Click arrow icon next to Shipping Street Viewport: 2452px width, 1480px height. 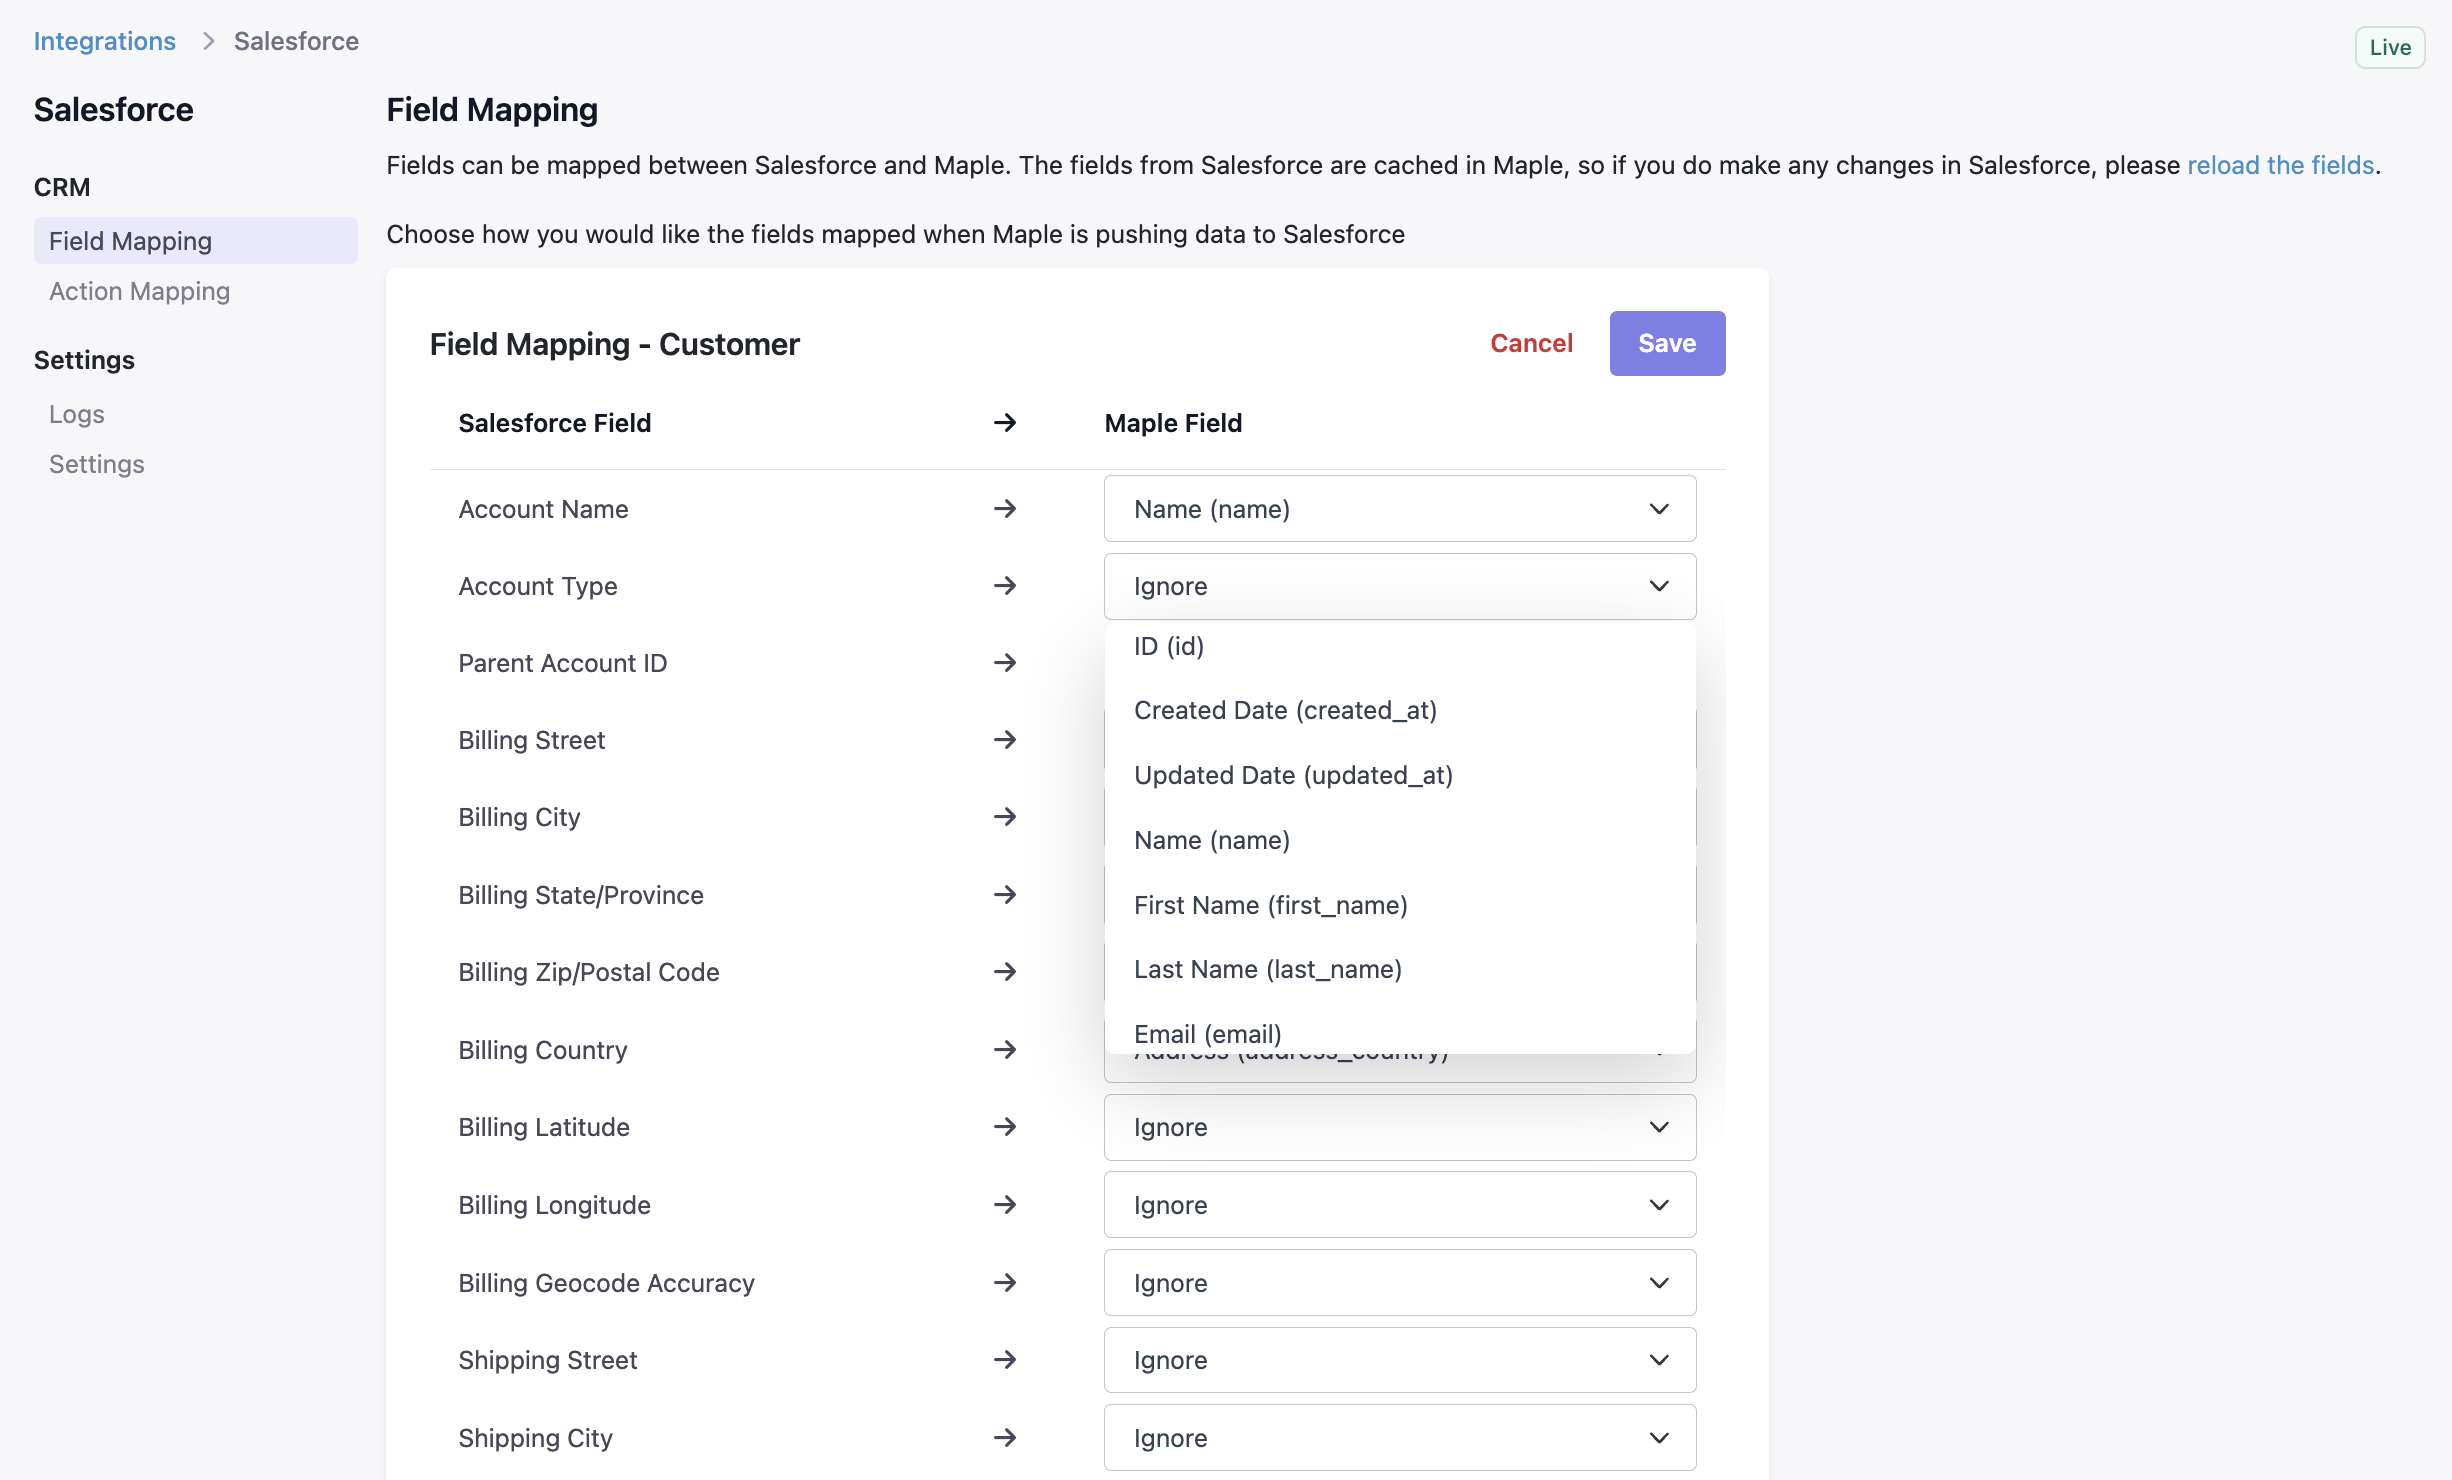1004,1360
